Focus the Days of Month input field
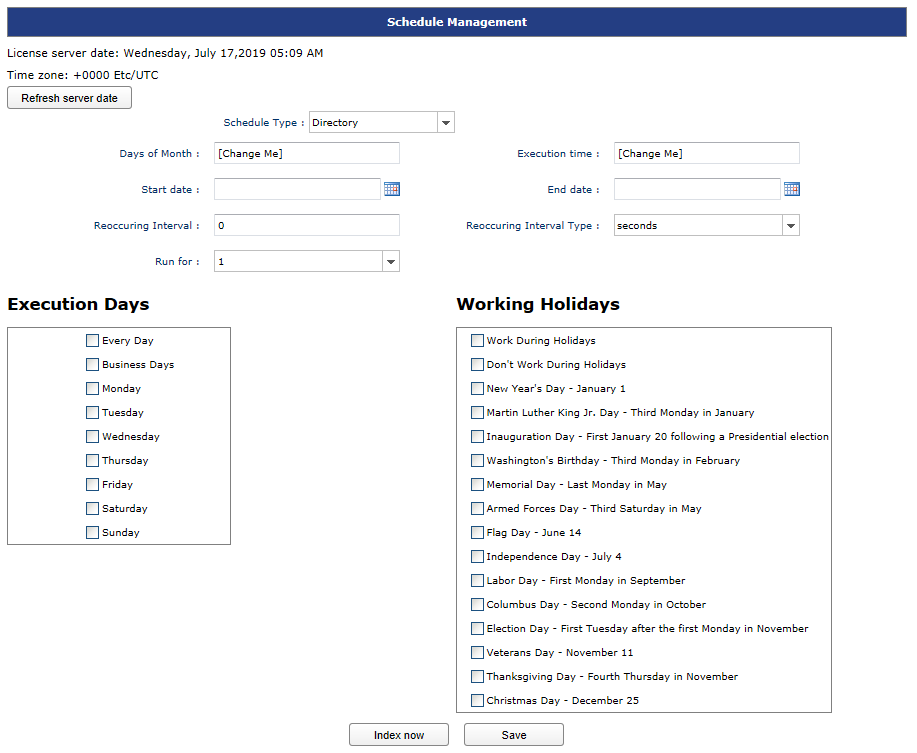This screenshot has width=917, height=753. point(307,153)
